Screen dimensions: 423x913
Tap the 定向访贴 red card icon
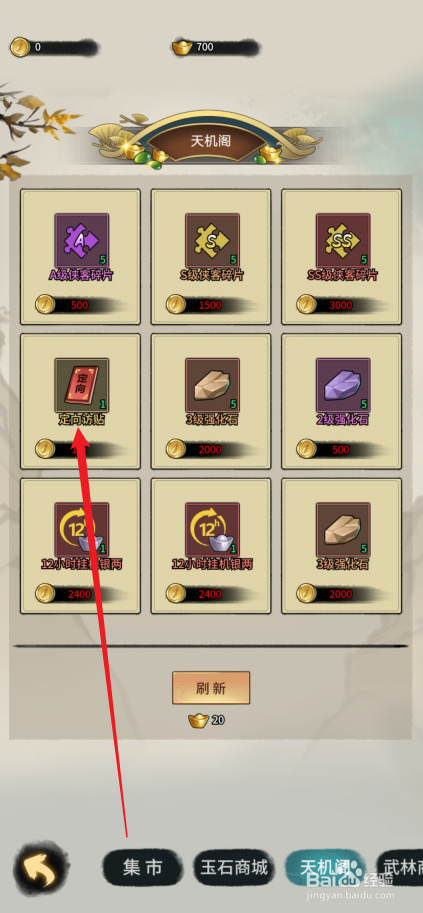tap(82, 385)
